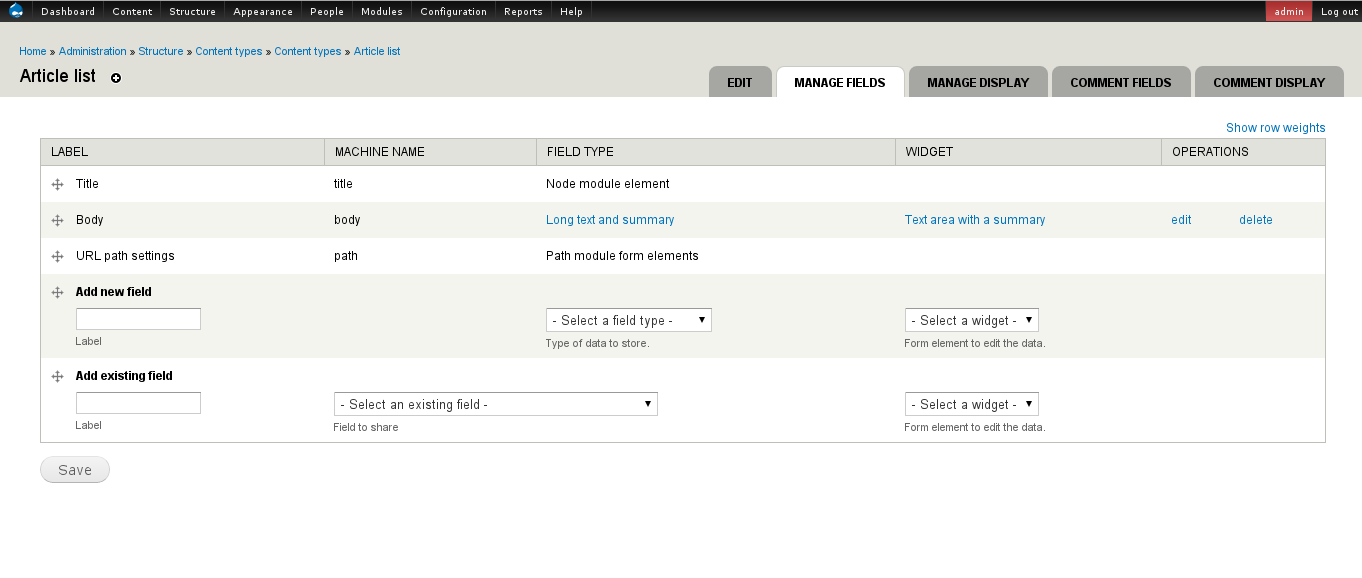
Task: Click the Drupal logo home icon
Action: coord(16,11)
